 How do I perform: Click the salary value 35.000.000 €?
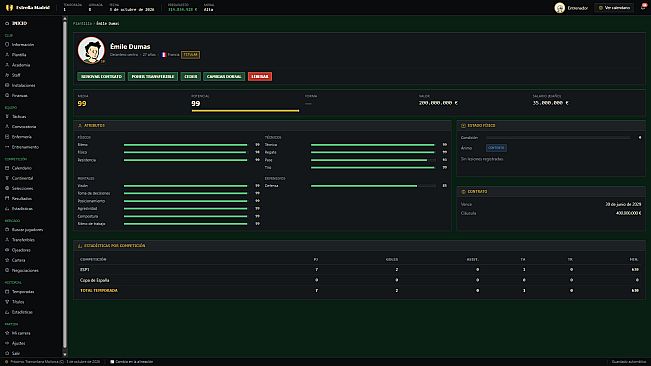pos(551,103)
